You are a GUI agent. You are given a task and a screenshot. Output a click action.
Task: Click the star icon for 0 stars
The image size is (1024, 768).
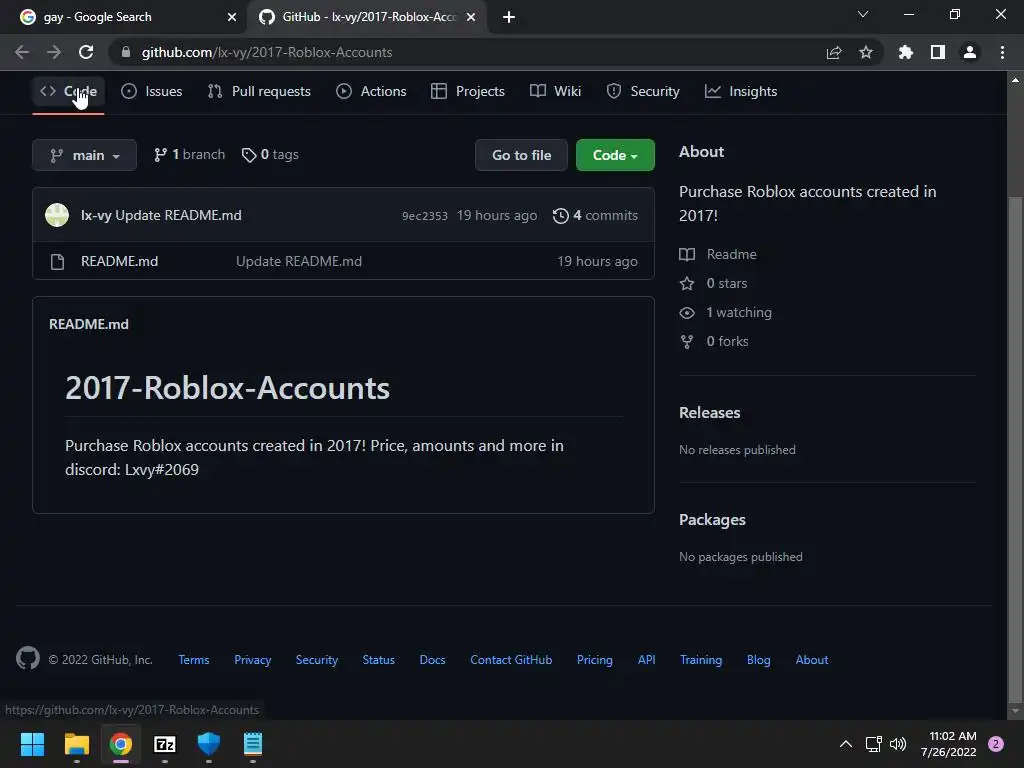(x=687, y=283)
